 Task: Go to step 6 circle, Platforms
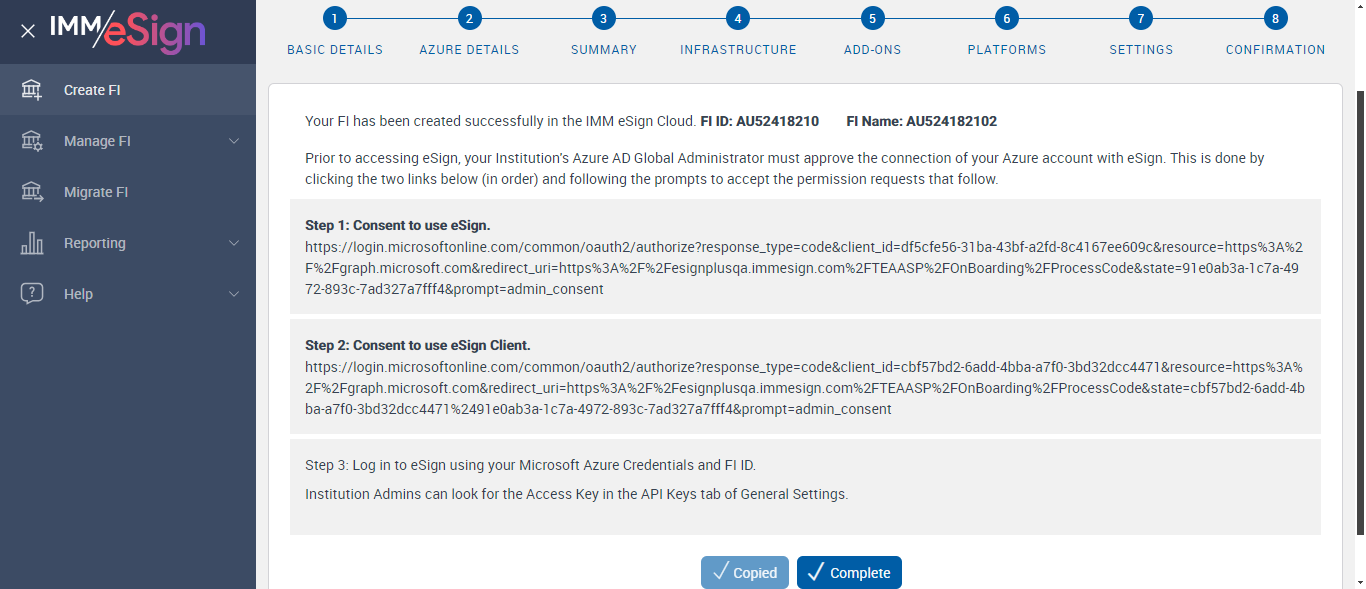pos(1006,18)
